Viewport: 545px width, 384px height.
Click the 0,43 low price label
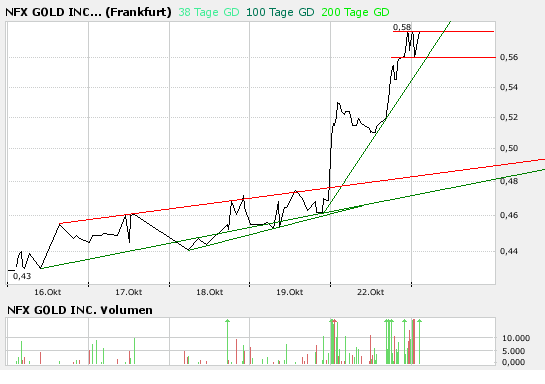coord(22,276)
